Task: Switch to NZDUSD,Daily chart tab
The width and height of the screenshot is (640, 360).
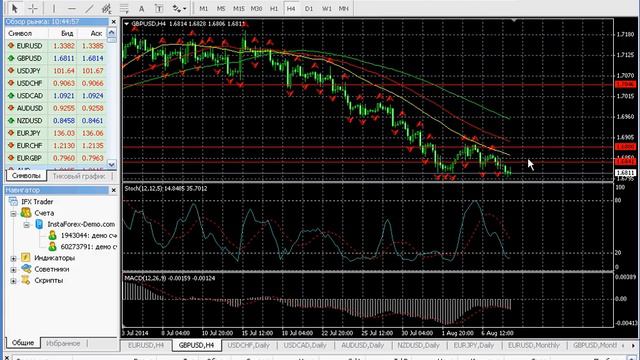Action: 419,345
